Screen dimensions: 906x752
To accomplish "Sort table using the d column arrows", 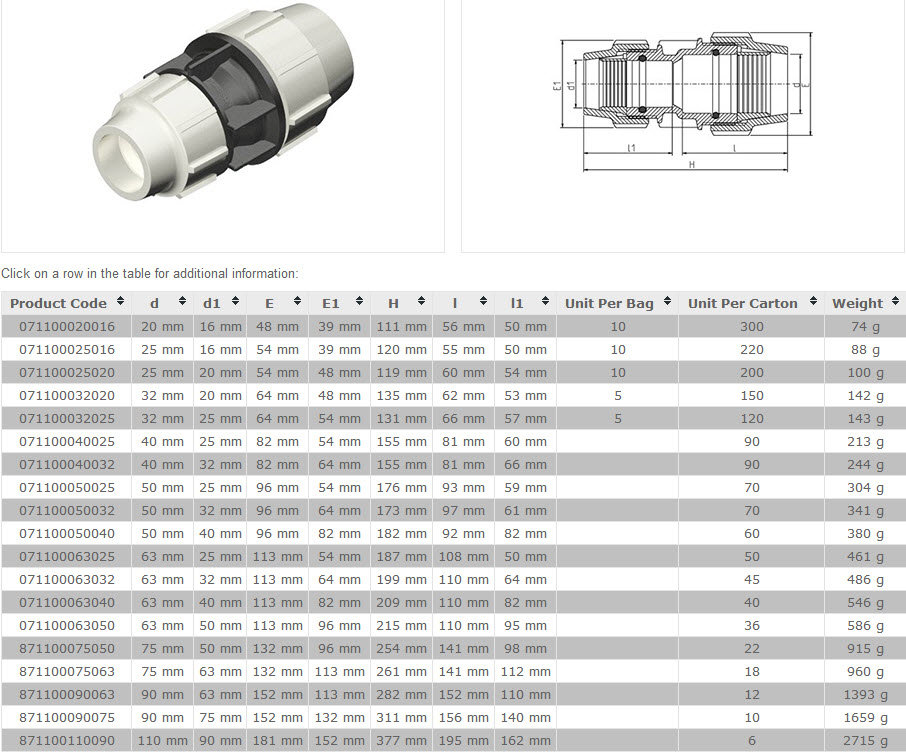I will pos(182,302).
